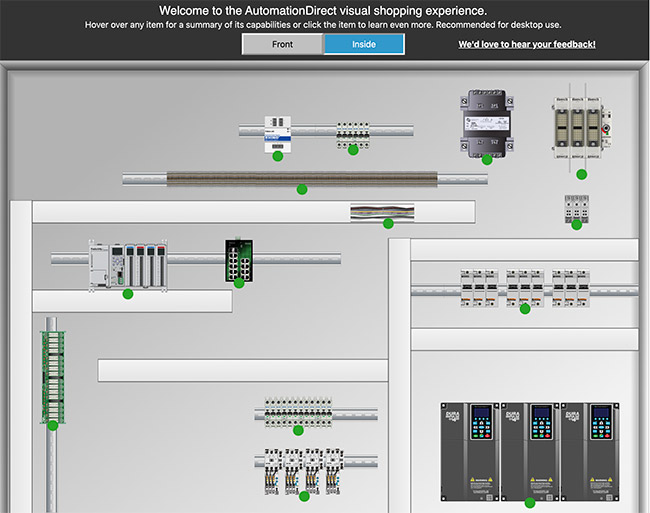Image resolution: width=650 pixels, height=513 pixels.
Task: Click the multicolor wire bundle in the duct
Action: point(382,212)
